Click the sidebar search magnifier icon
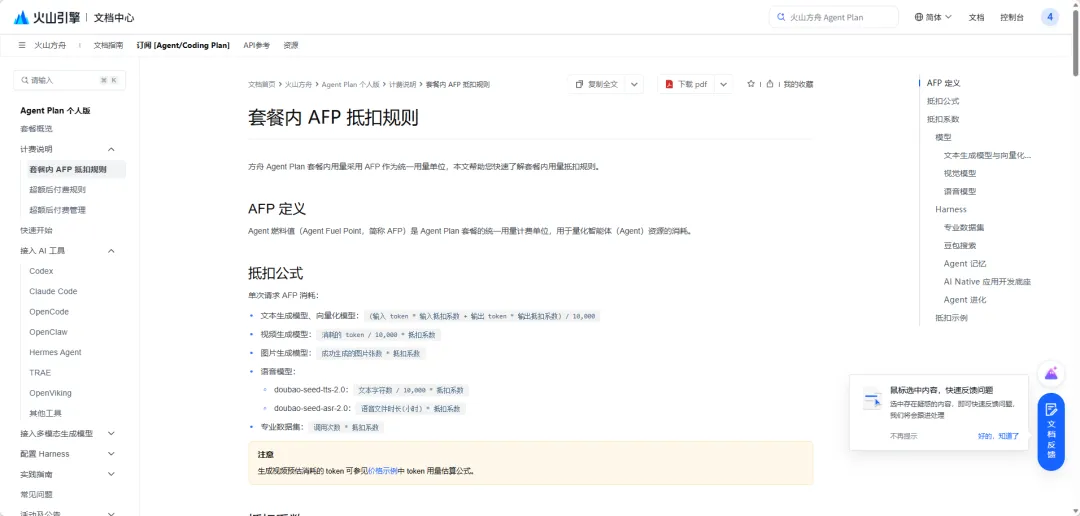 [x=24, y=80]
